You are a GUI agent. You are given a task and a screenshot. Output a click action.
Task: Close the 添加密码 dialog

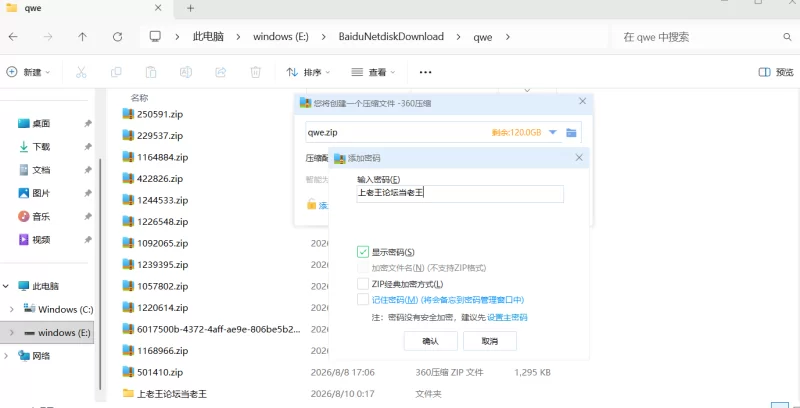pyautogui.click(x=579, y=158)
